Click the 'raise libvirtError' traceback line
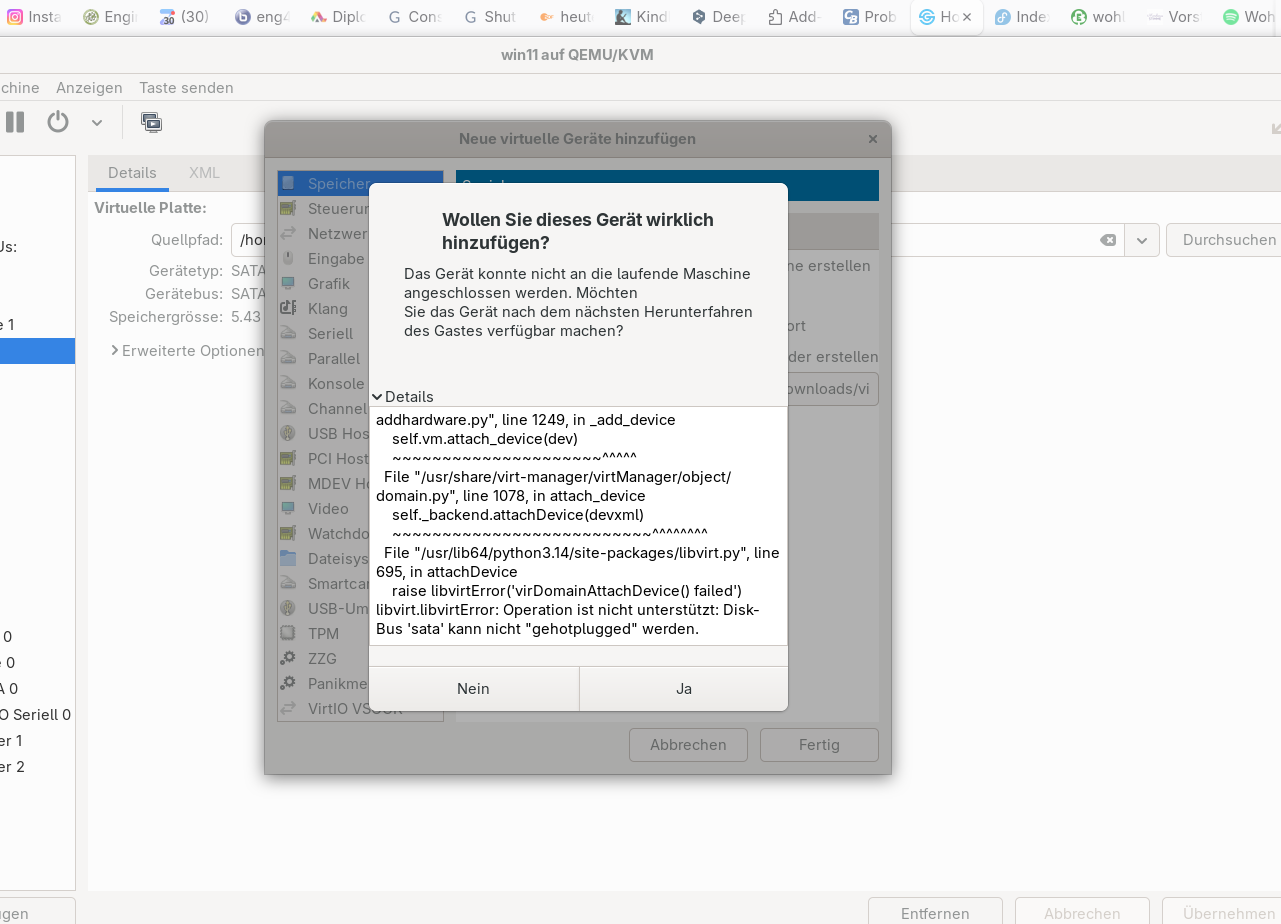The height and width of the screenshot is (924, 1281). [567, 590]
